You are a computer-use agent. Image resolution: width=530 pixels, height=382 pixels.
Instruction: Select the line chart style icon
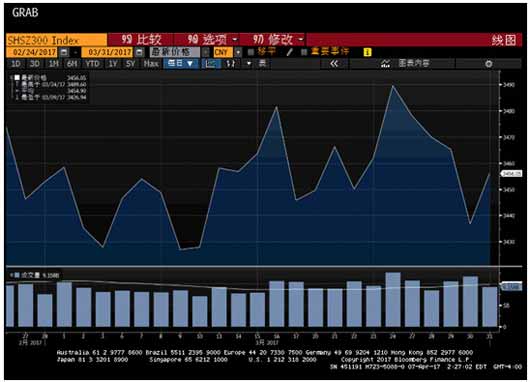[211, 64]
